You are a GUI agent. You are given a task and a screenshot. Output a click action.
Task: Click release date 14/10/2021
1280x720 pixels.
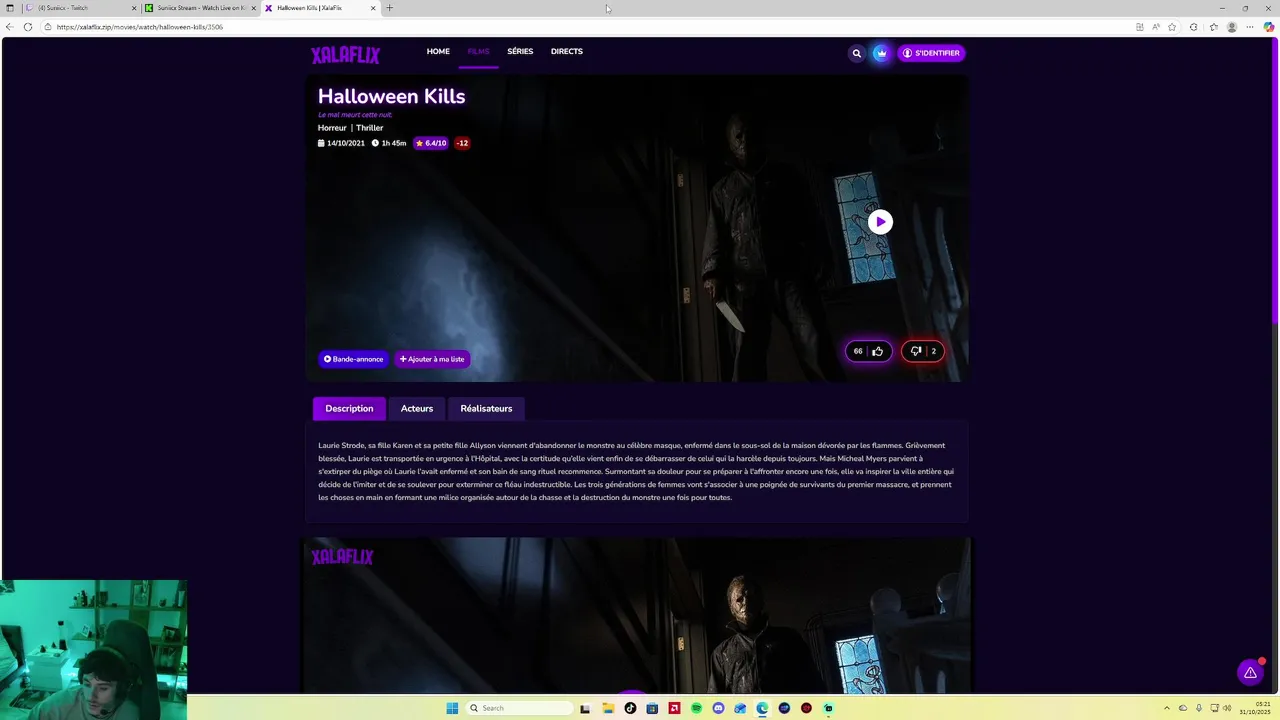(x=341, y=143)
